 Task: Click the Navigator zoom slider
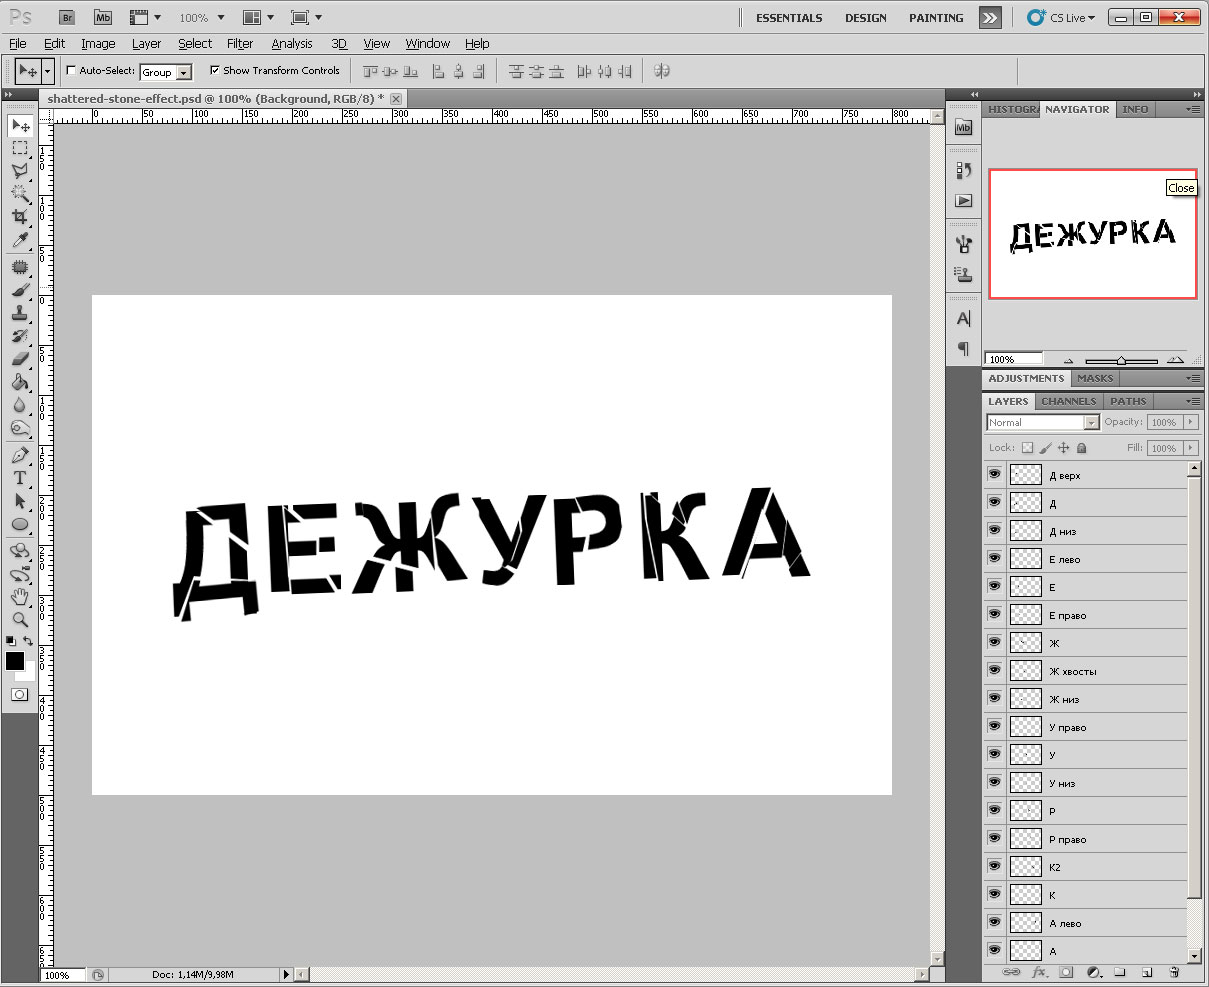[1121, 360]
